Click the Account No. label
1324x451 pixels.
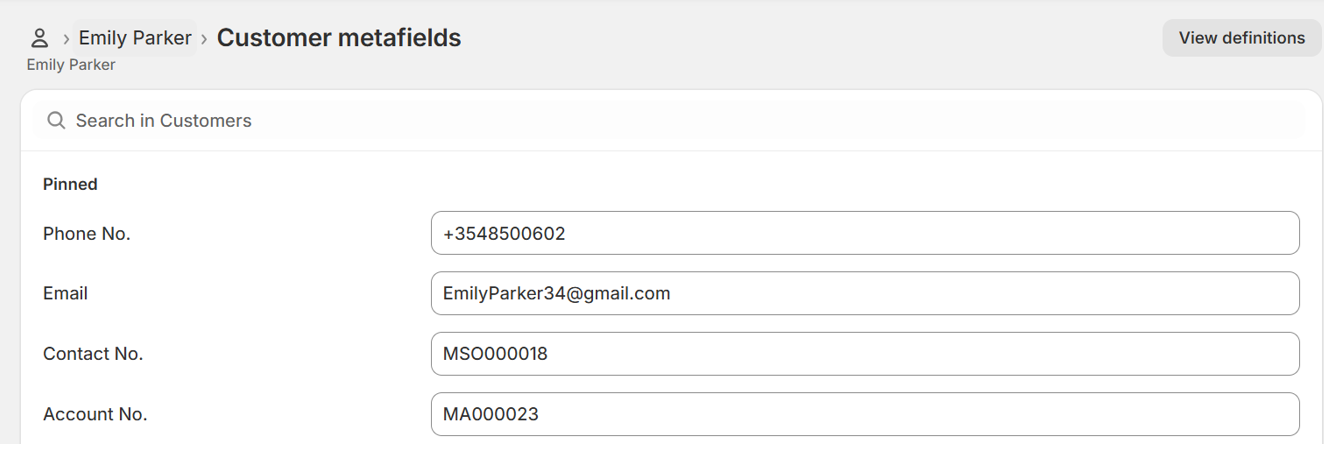click(95, 414)
